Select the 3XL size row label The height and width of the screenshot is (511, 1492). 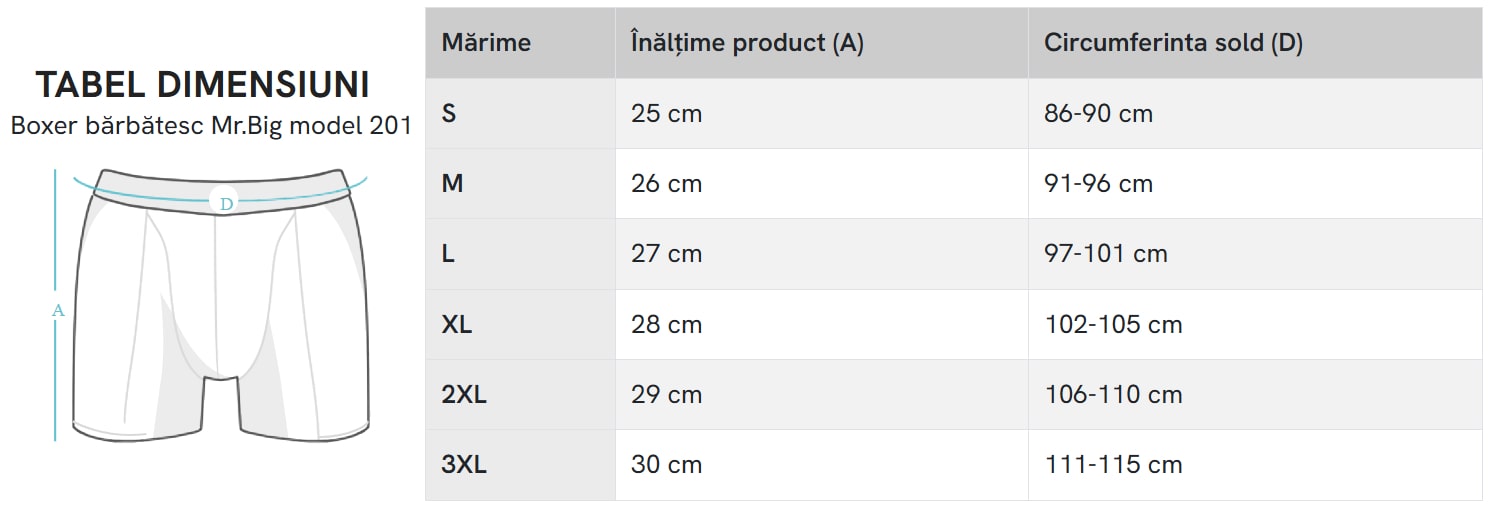pos(464,465)
